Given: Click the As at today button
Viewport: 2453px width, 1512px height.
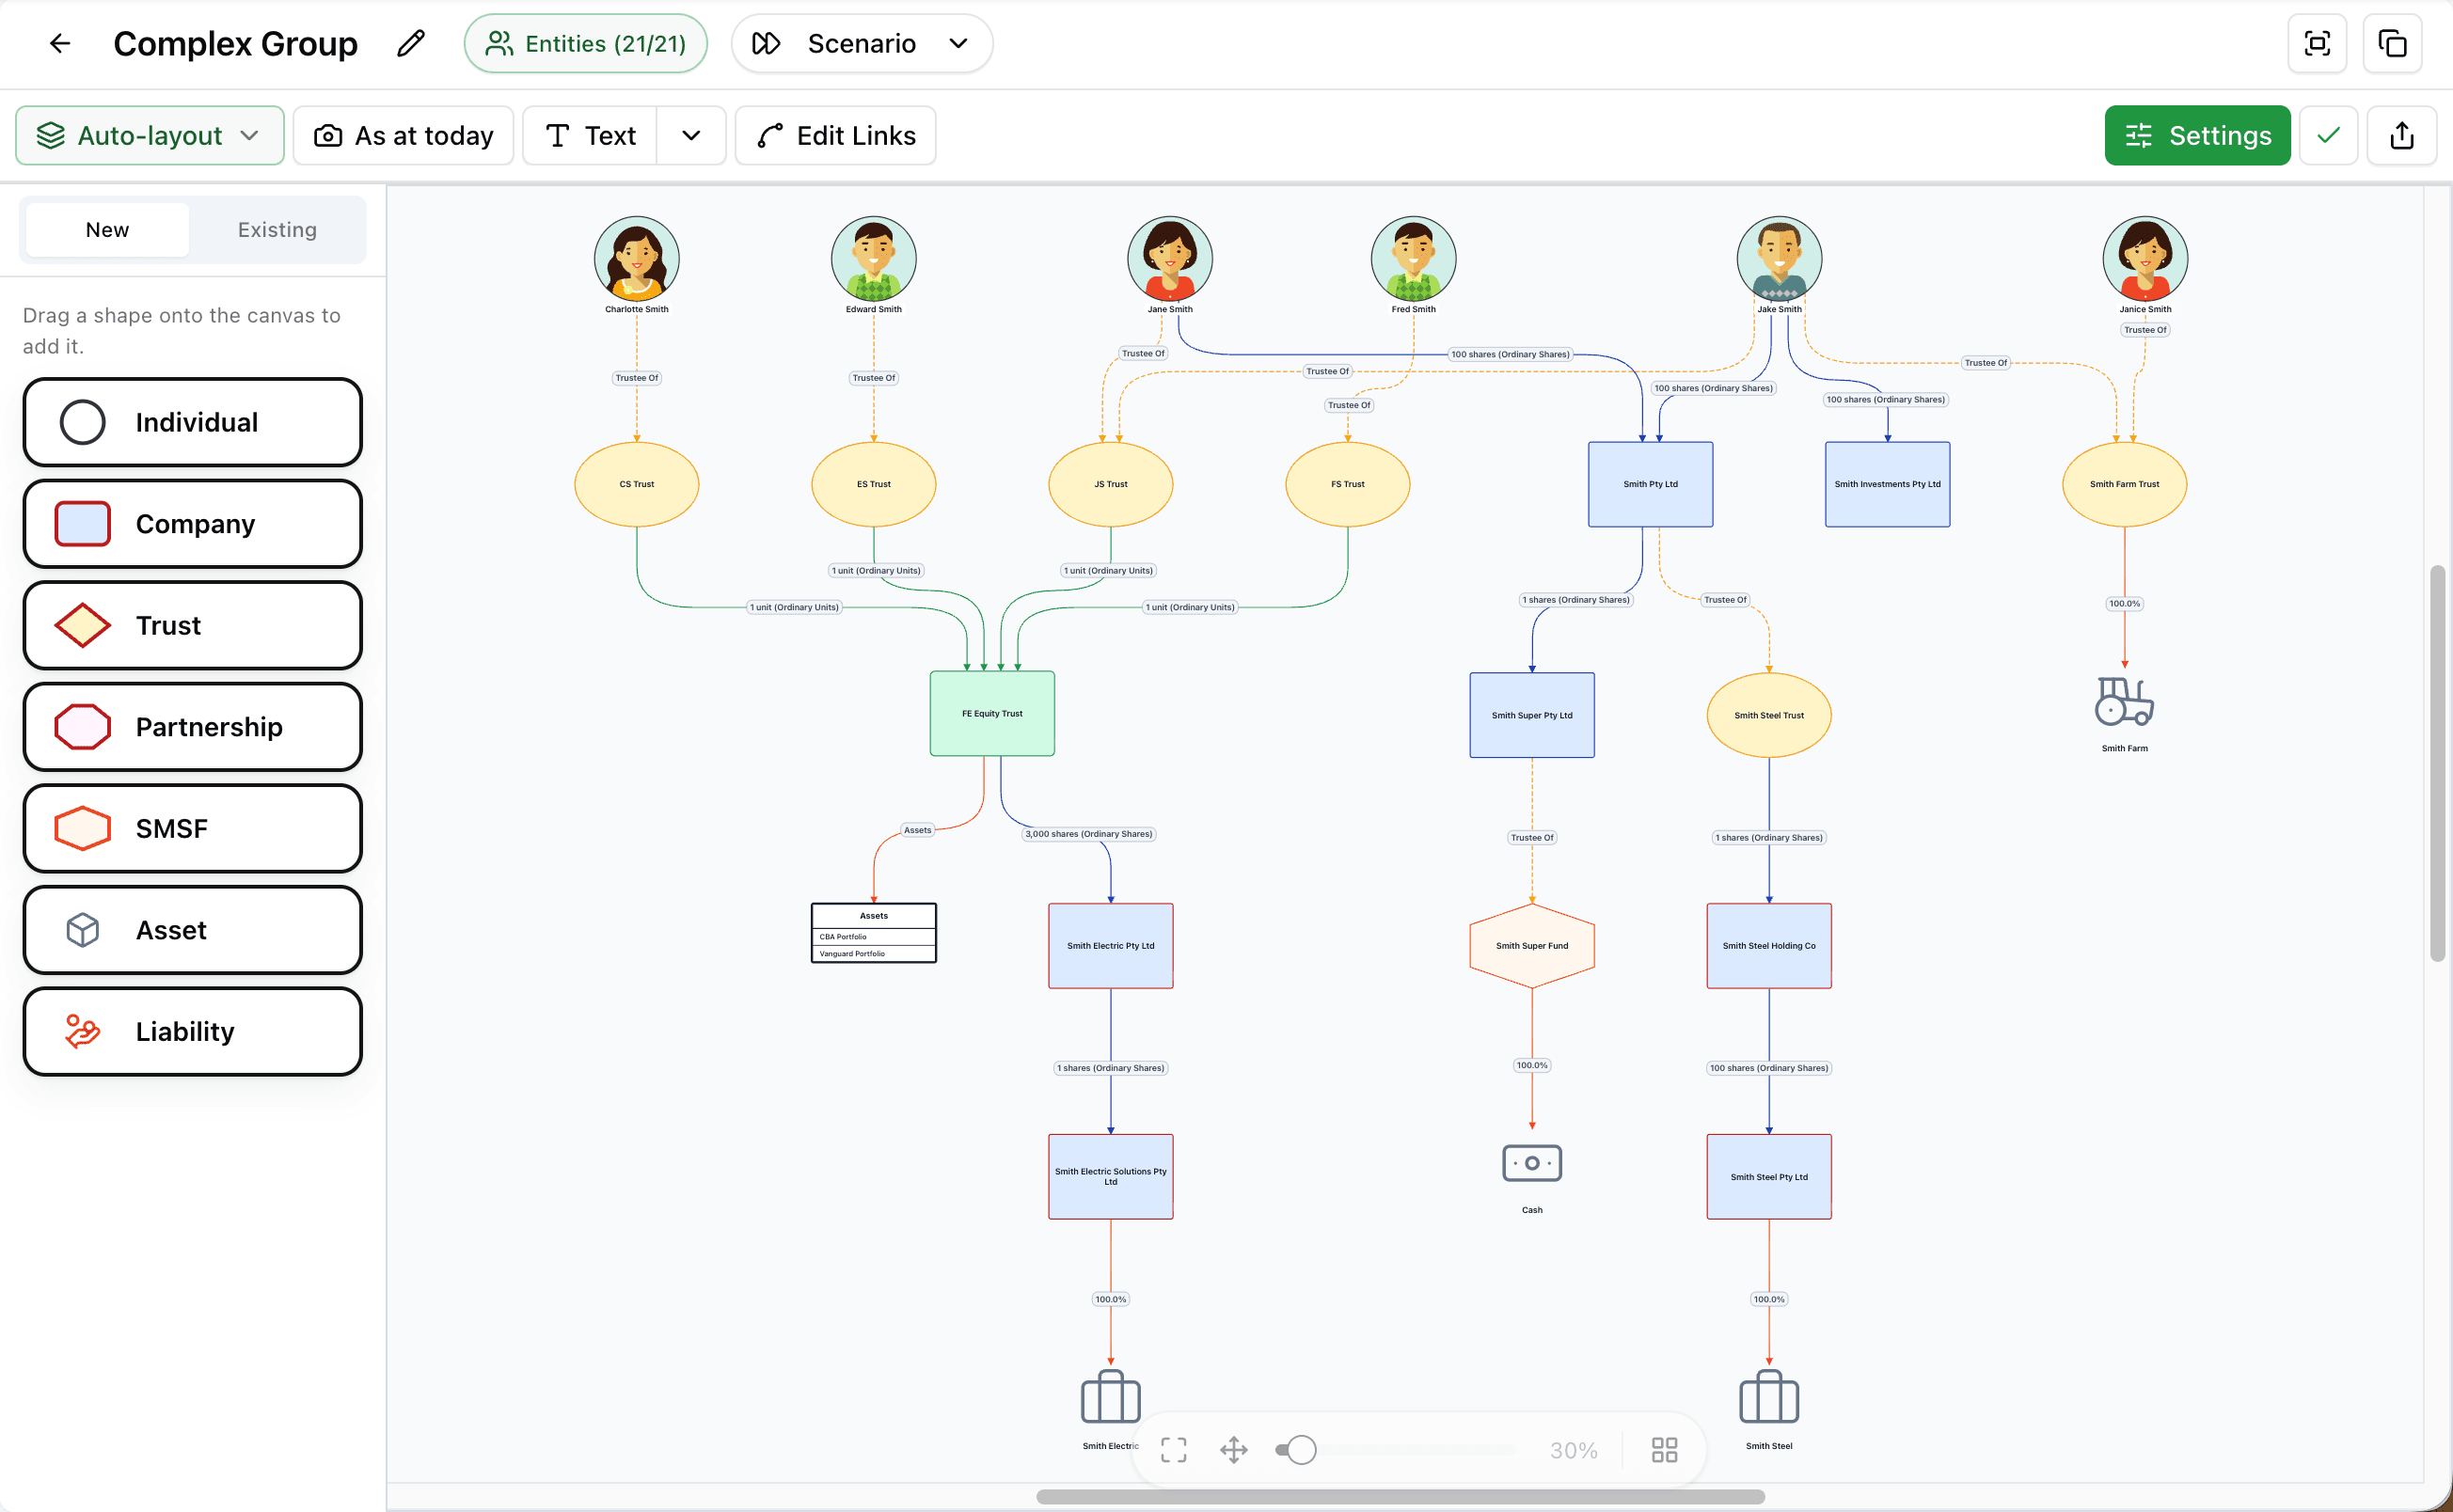Looking at the screenshot, I should (x=404, y=135).
